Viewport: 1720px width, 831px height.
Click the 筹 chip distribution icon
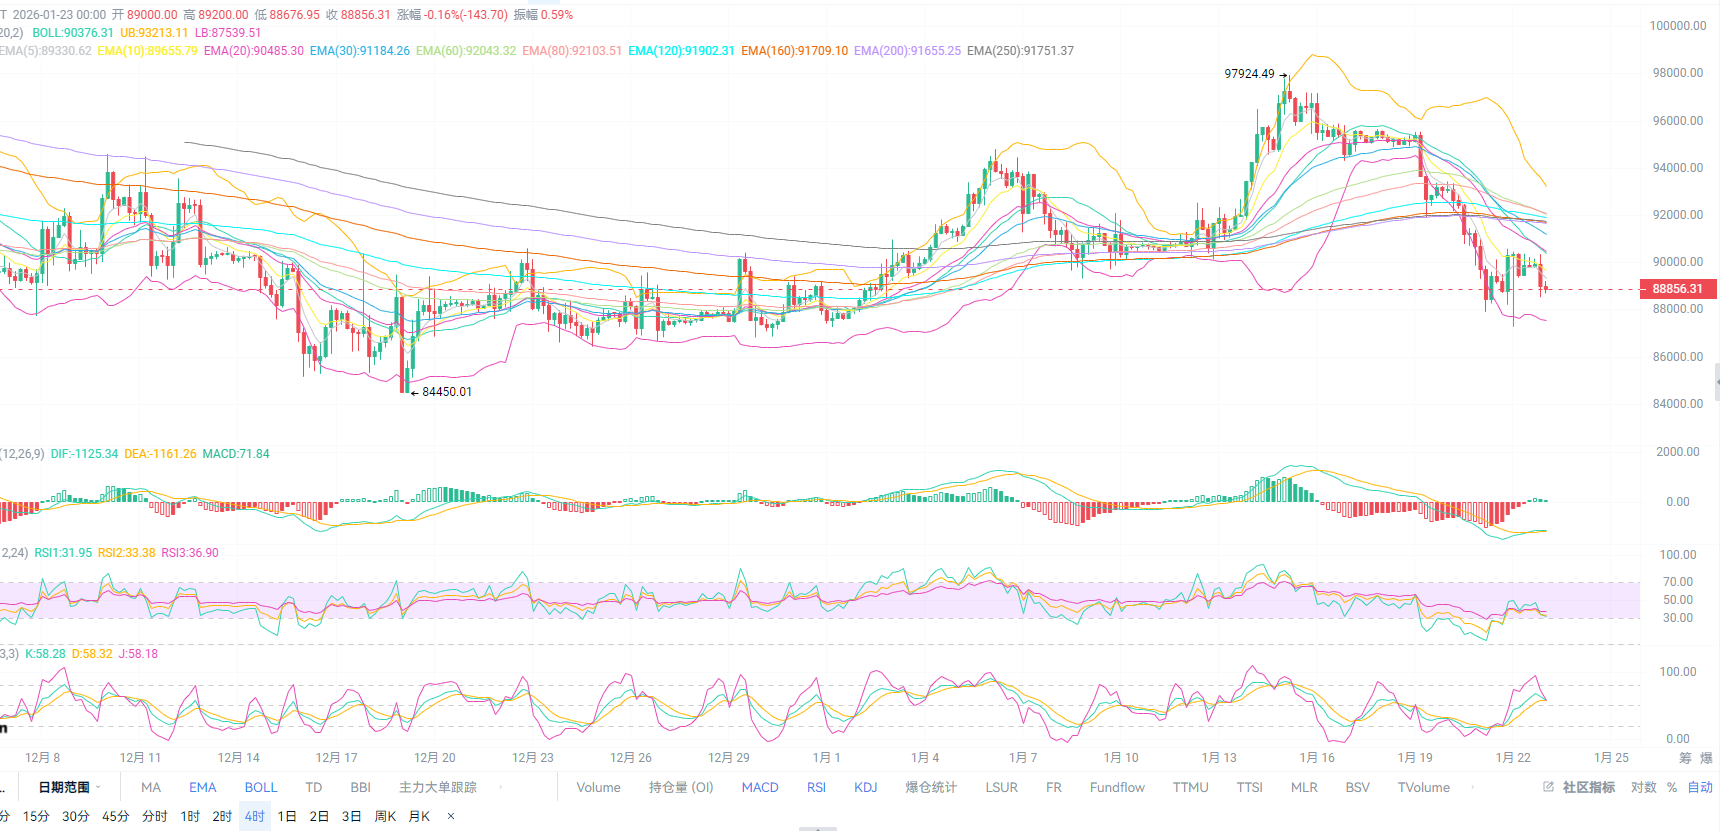1686,758
